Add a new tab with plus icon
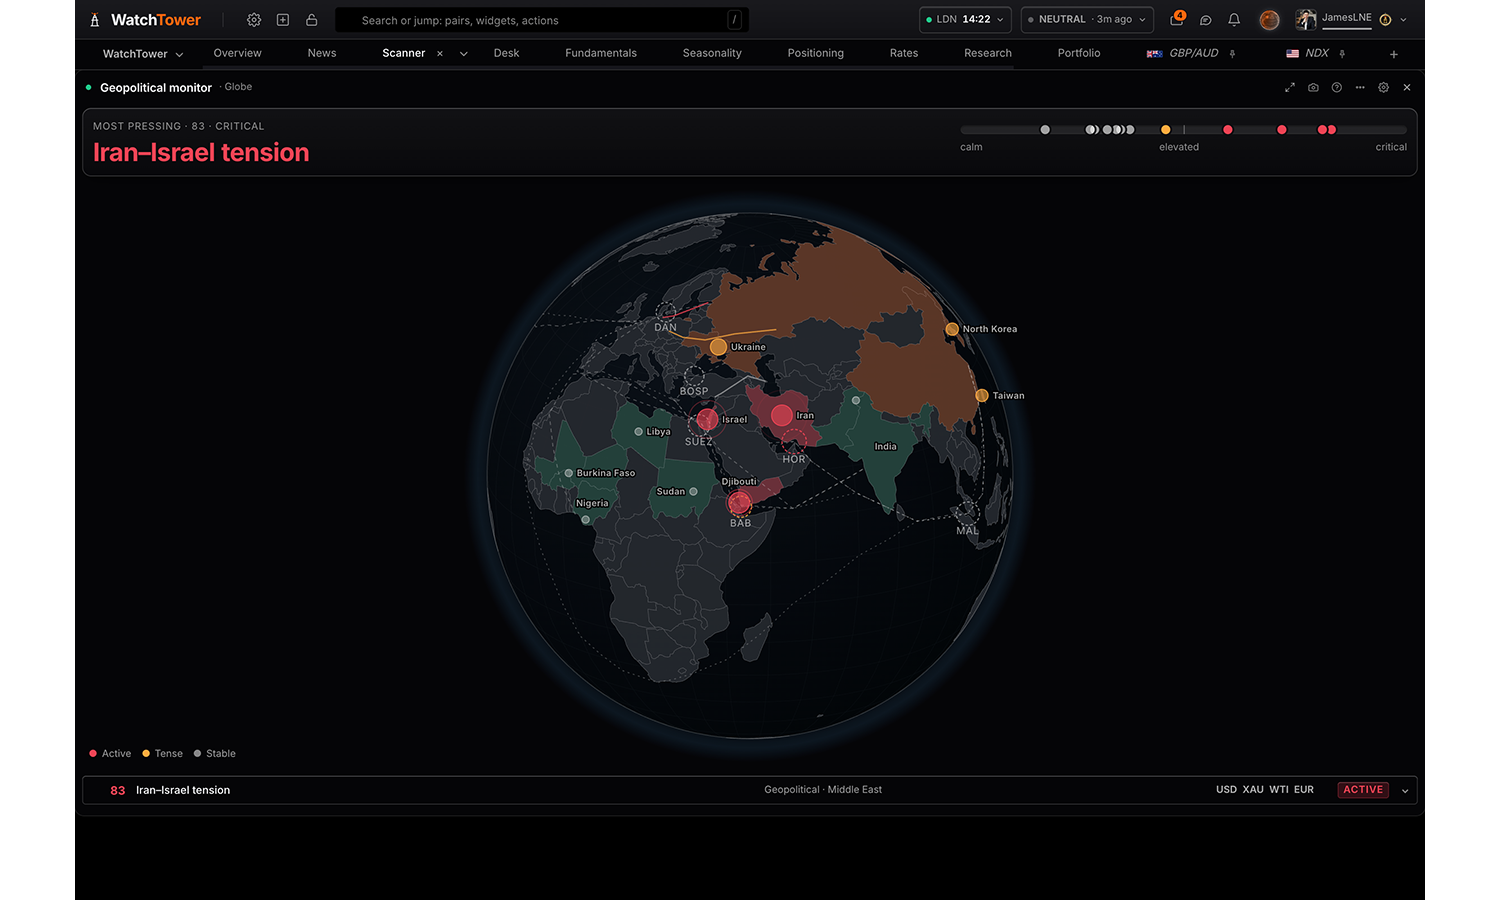The image size is (1500, 900). [1394, 54]
